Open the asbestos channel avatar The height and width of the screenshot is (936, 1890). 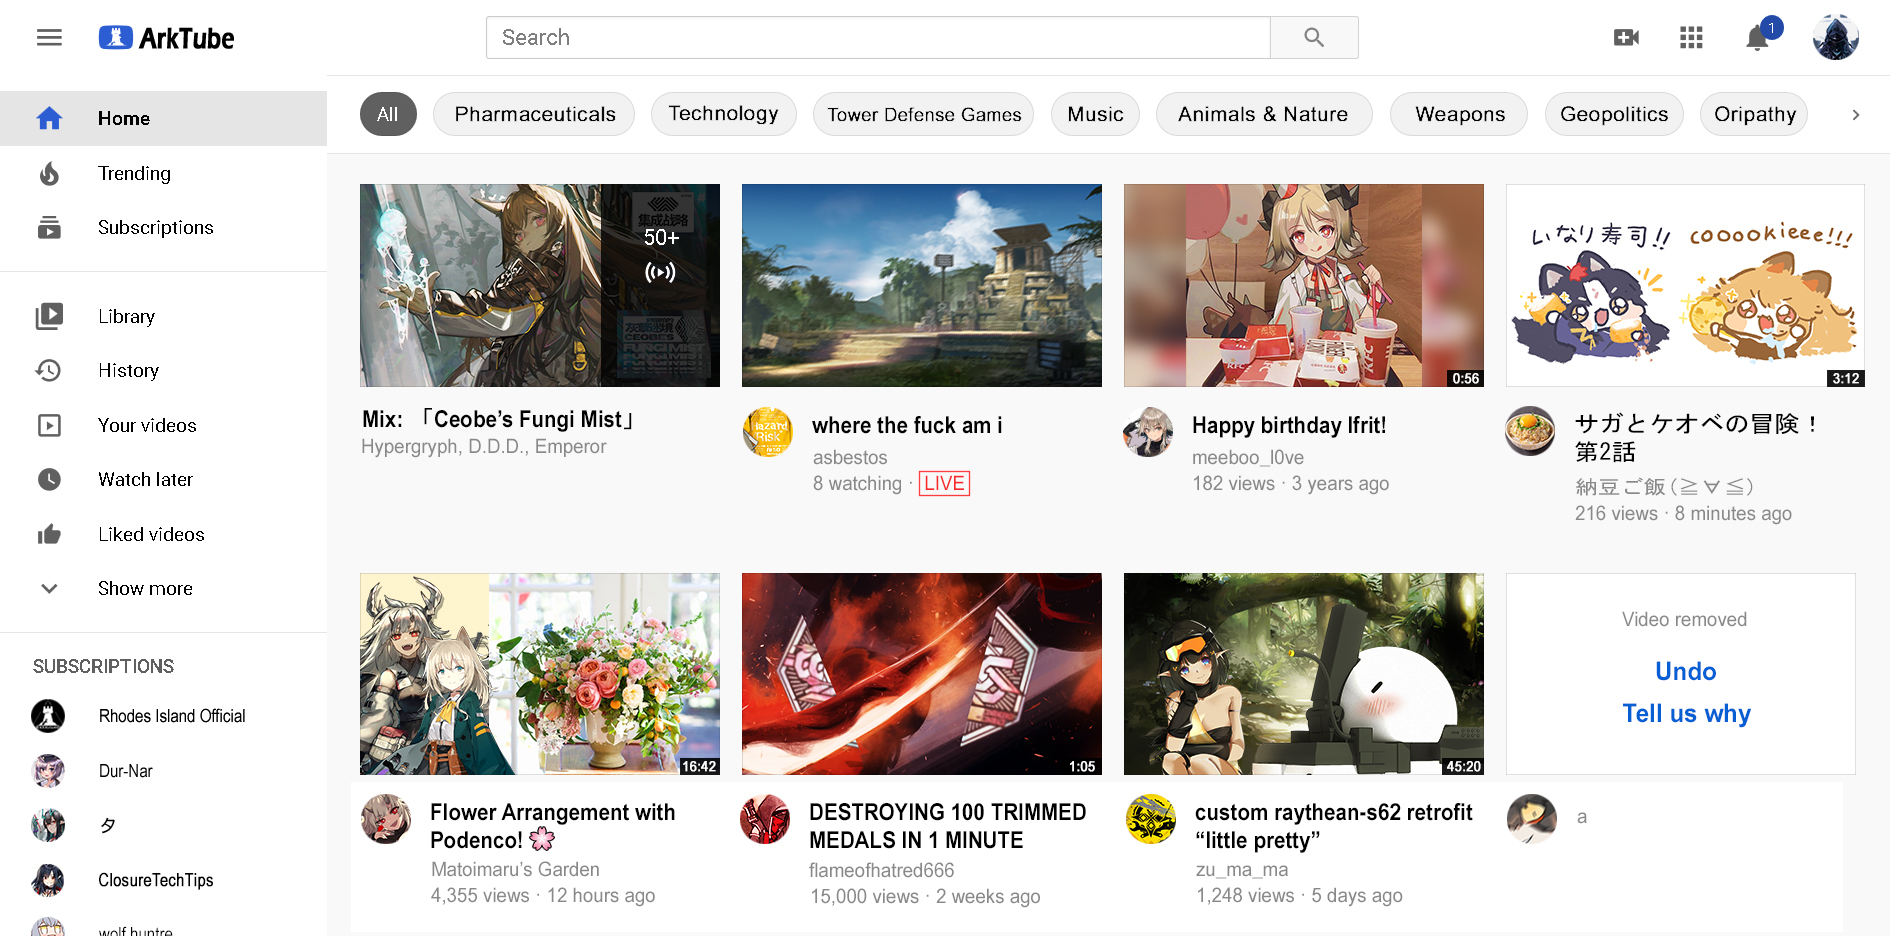pos(768,432)
